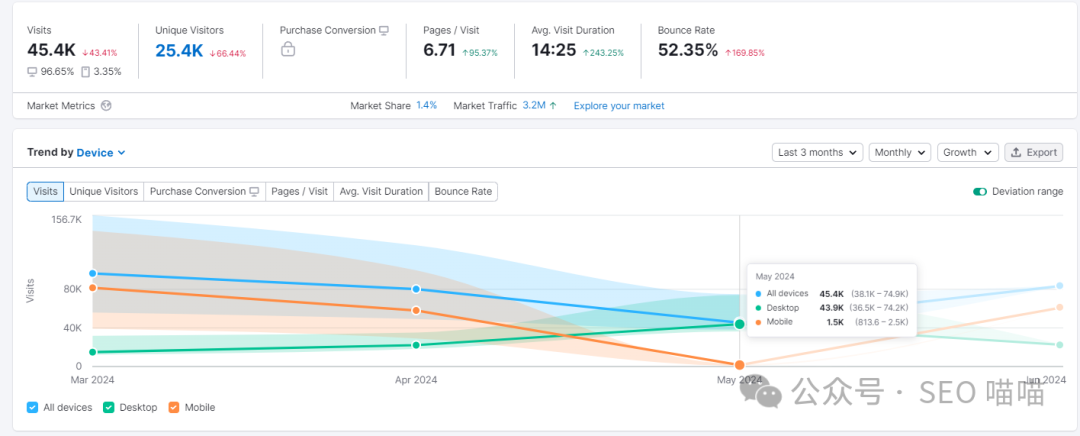Switch to the Unique Visitors tab
Screen dimensions: 1080x436
(103, 192)
